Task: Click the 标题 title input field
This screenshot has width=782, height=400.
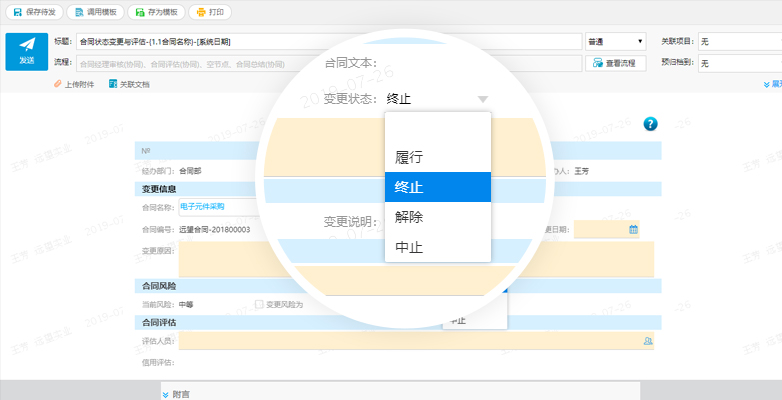Action: tap(330, 41)
